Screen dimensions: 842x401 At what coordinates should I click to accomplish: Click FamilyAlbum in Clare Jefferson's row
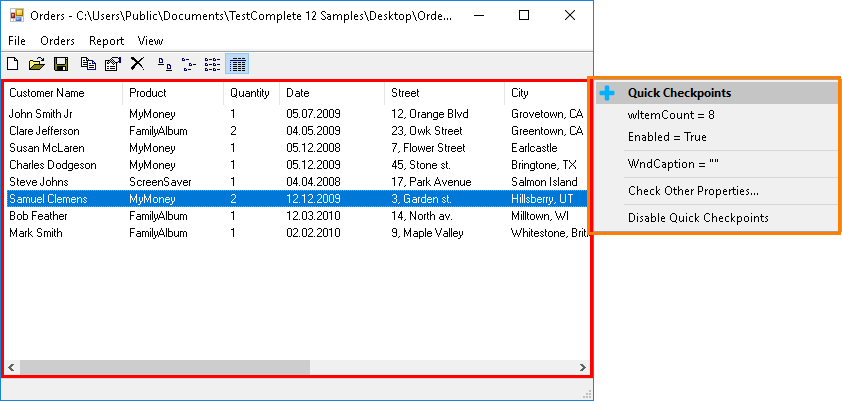pos(158,131)
